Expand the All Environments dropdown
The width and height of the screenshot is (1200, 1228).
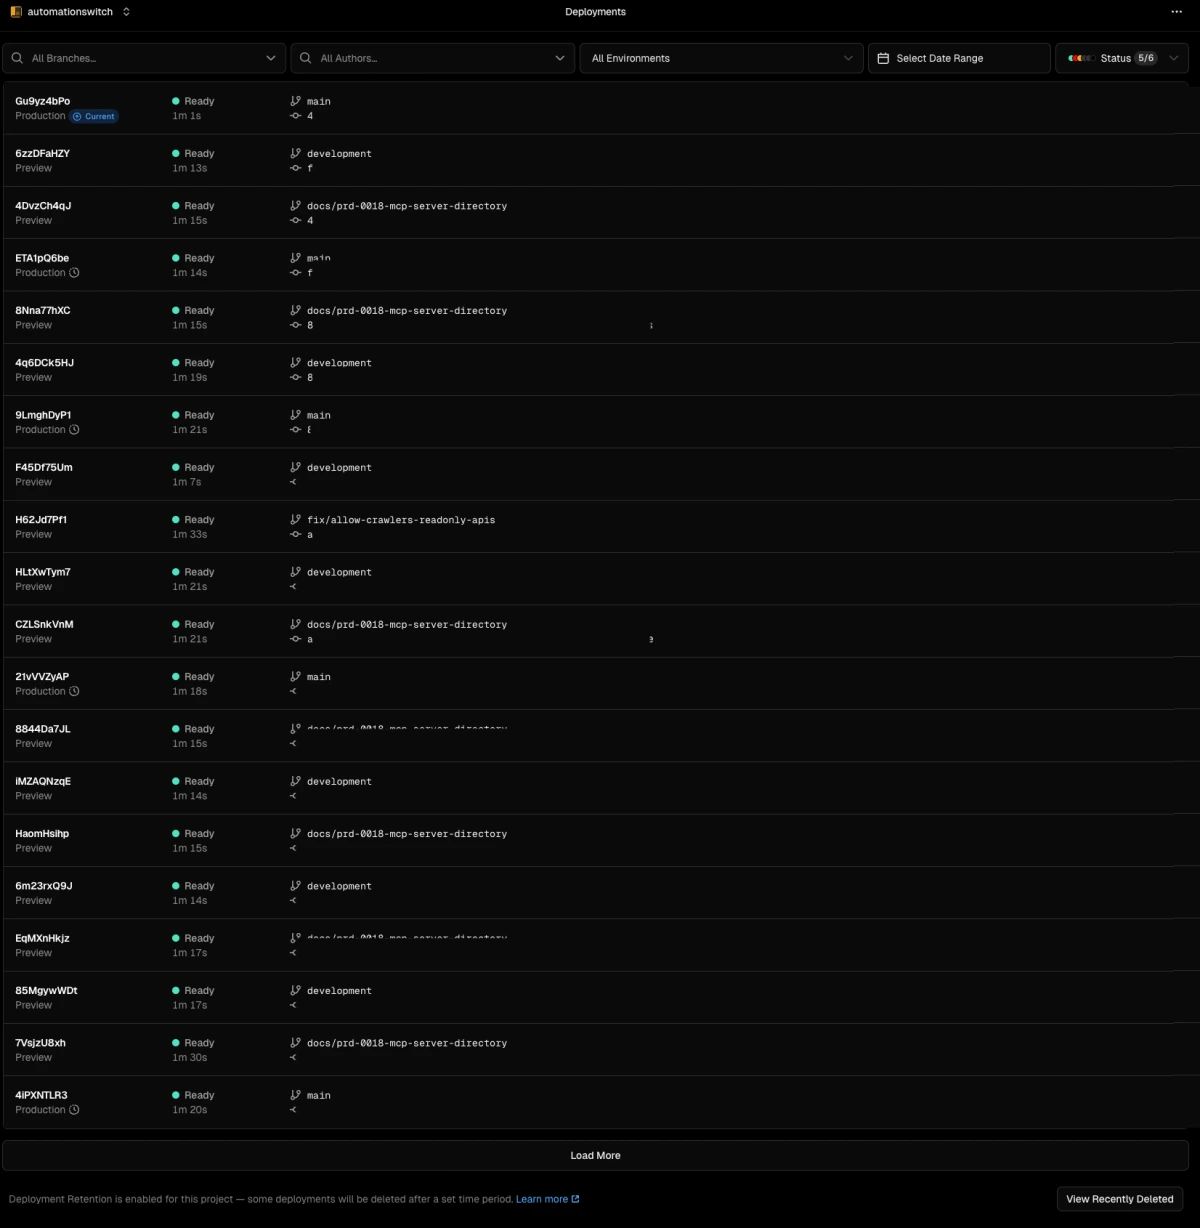[x=720, y=58]
